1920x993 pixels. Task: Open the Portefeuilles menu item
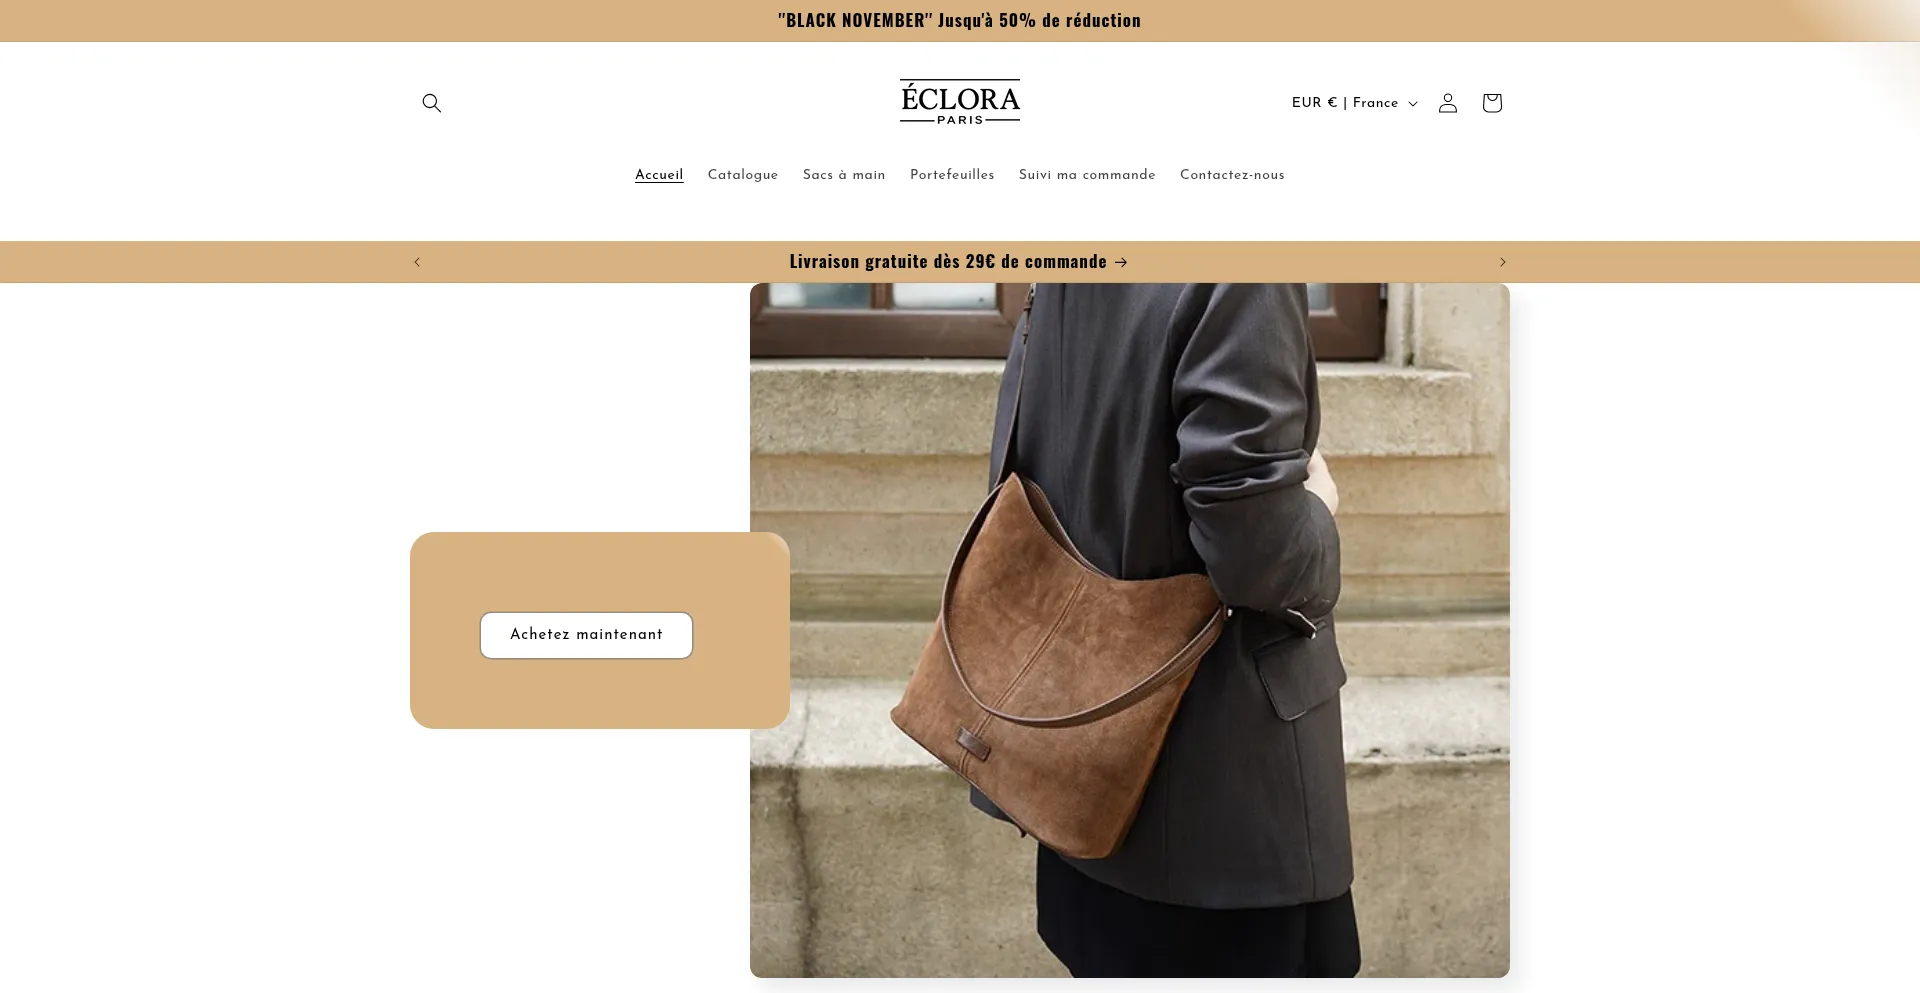(x=952, y=175)
